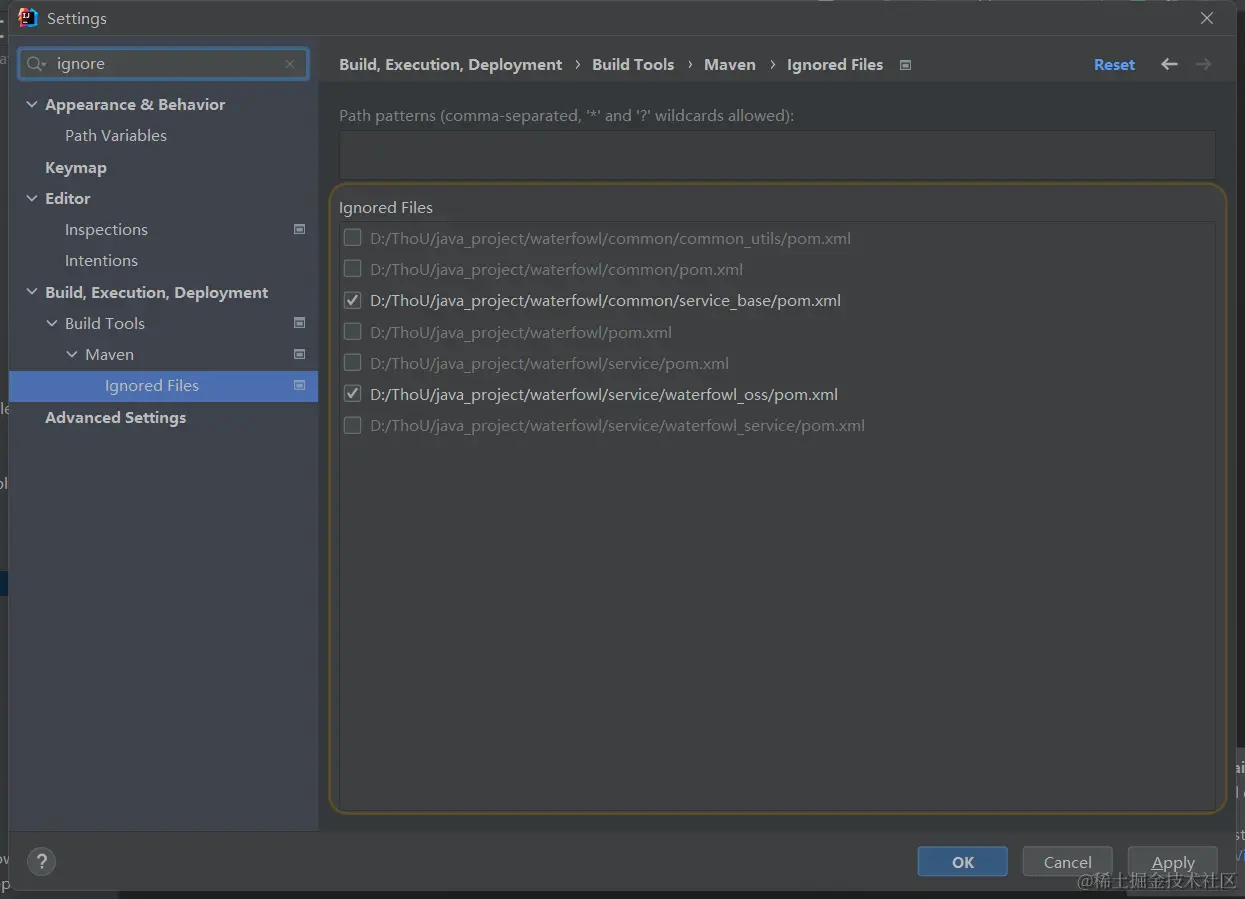Click the IntelliJ logo in the title bar

coord(28,18)
